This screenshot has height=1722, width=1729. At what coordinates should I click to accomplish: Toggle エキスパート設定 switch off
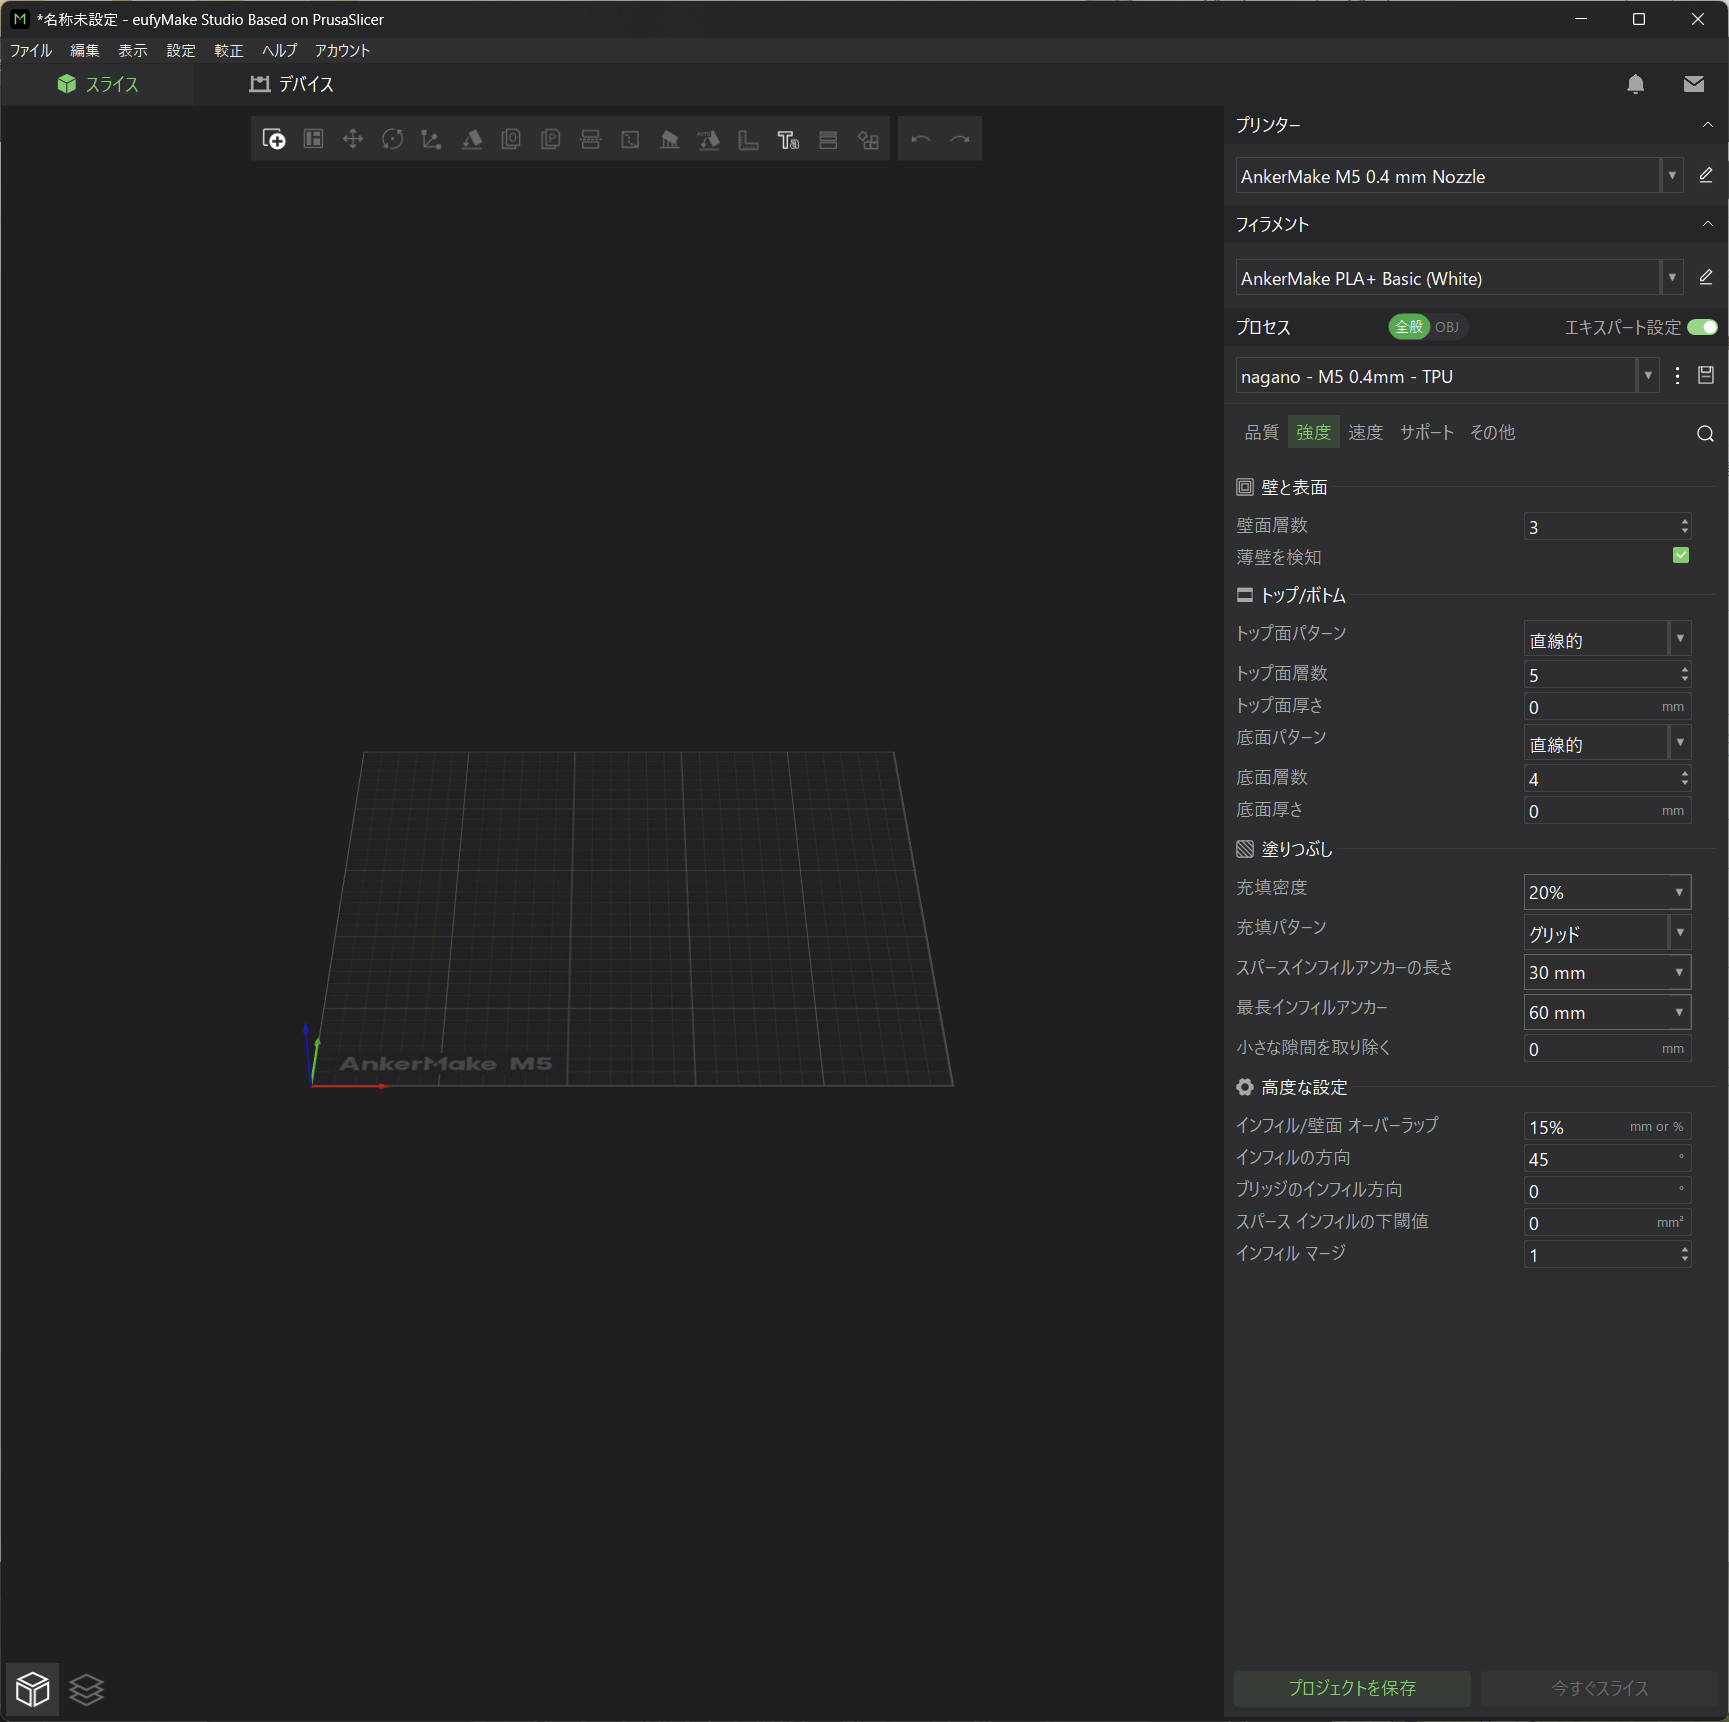pos(1701,327)
